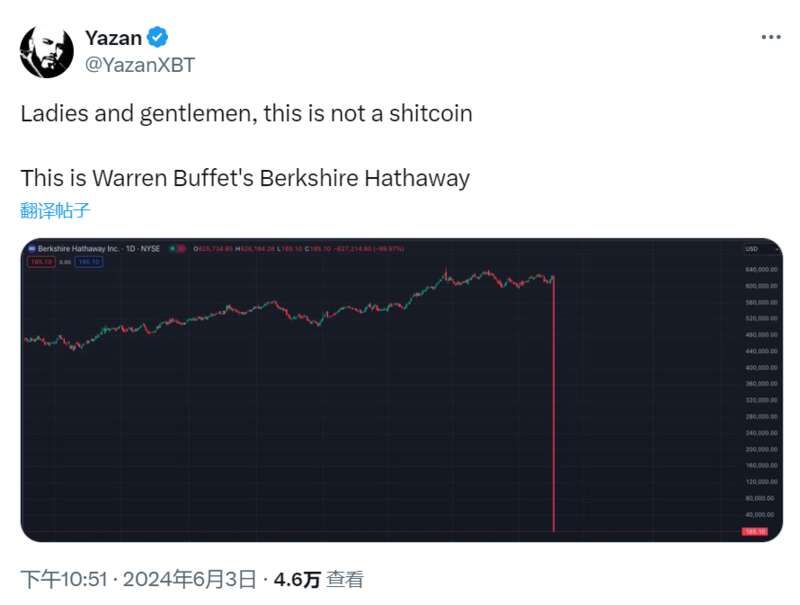Click the pink round indicator icon

181,249
